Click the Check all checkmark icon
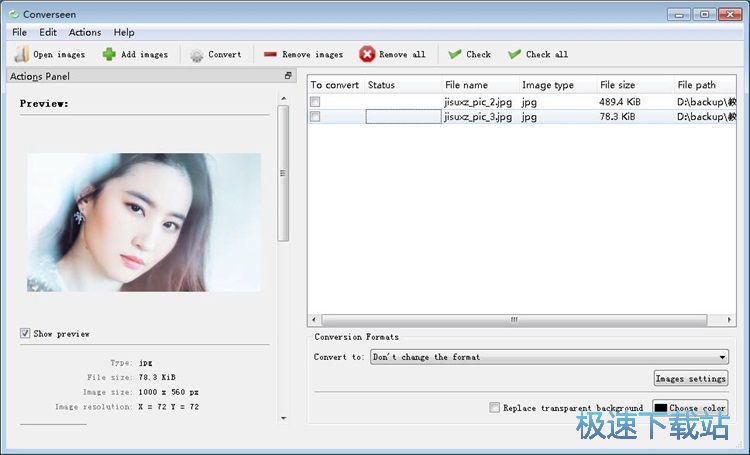Viewport: 750px width, 455px height. 514,55
